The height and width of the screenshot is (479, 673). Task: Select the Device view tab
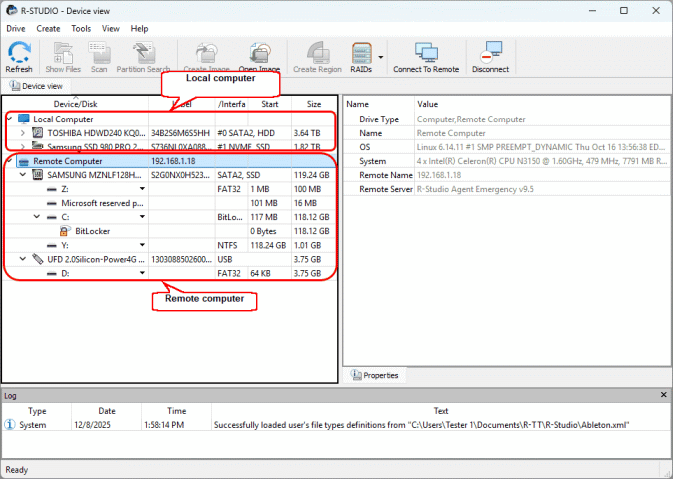(36, 87)
